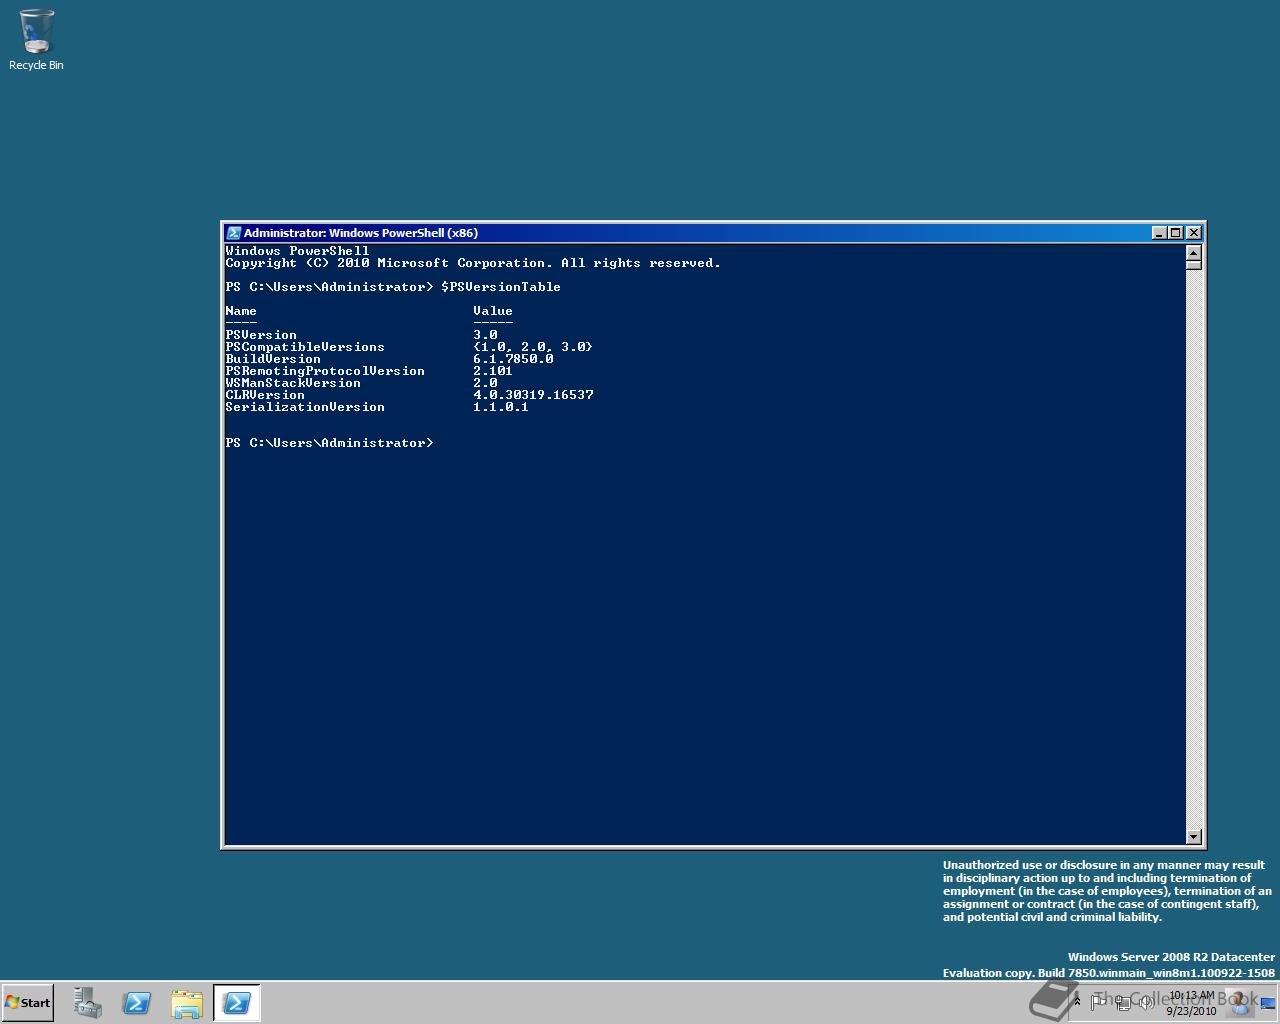Show hidden tray icons chevron
The height and width of the screenshot is (1024, 1280).
[1077, 1001]
